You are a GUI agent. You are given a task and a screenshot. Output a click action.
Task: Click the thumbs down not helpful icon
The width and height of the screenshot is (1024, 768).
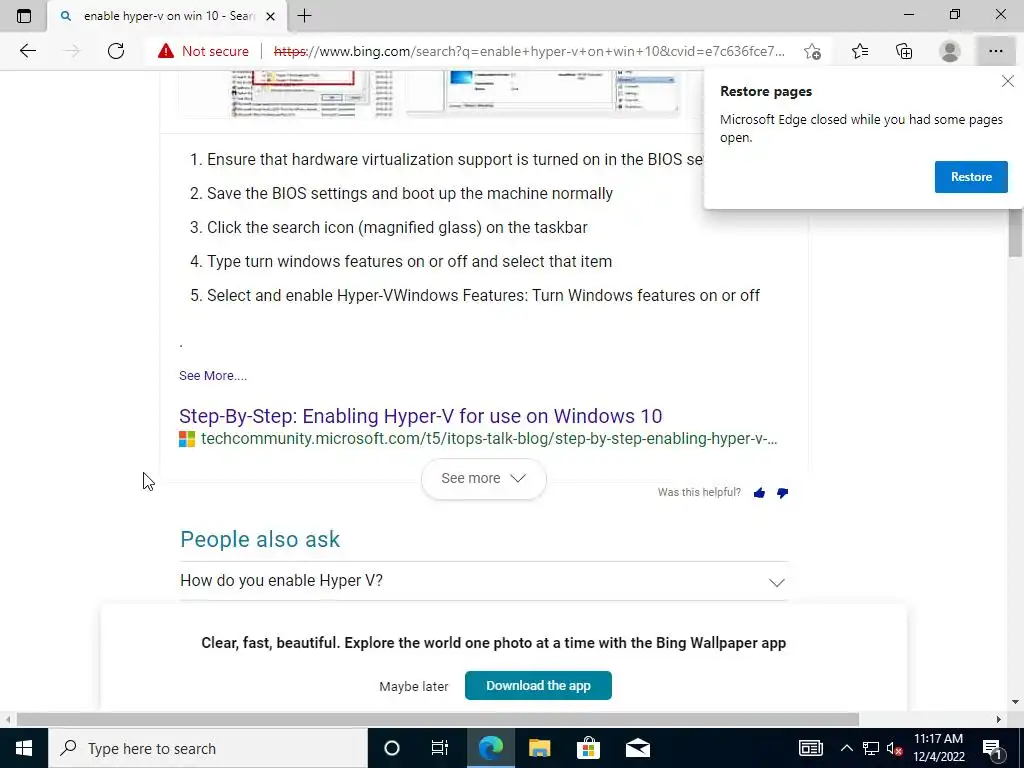(782, 493)
